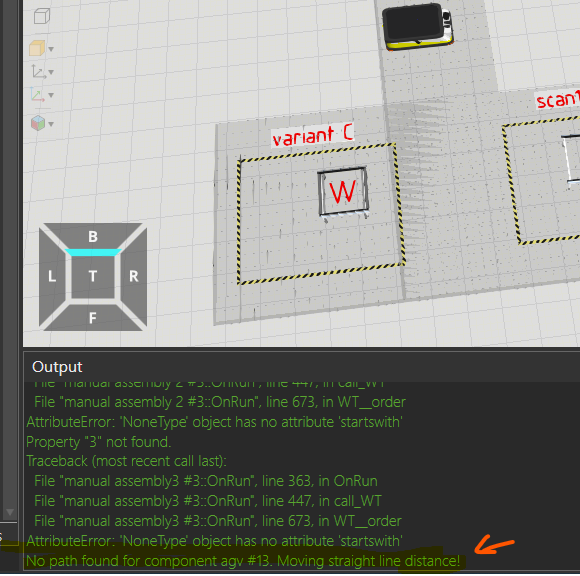This screenshot has height=576, width=580.
Task: Expand the dropdown beside the multicolor cube
Action: 51,124
